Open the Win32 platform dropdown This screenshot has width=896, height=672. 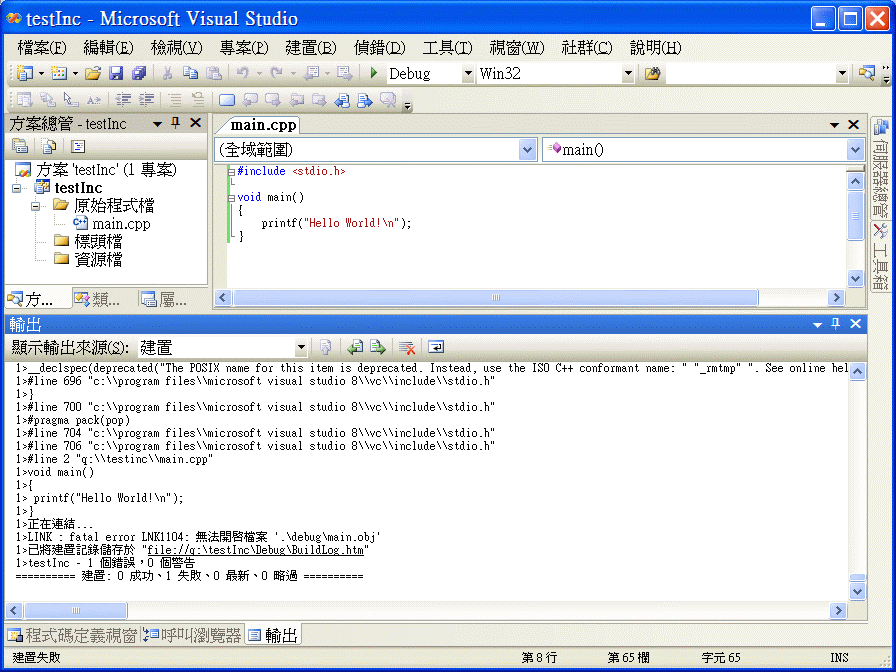point(628,73)
